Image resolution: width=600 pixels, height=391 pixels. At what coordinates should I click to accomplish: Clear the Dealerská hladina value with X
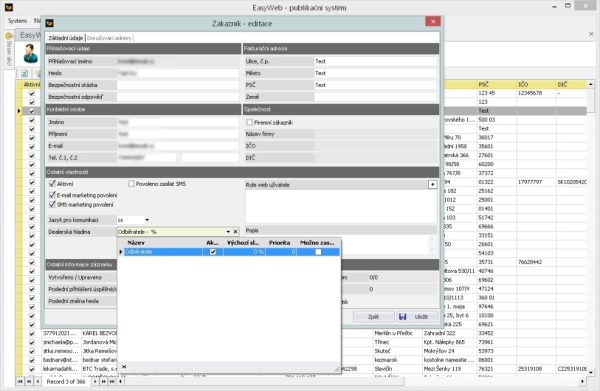tap(235, 232)
